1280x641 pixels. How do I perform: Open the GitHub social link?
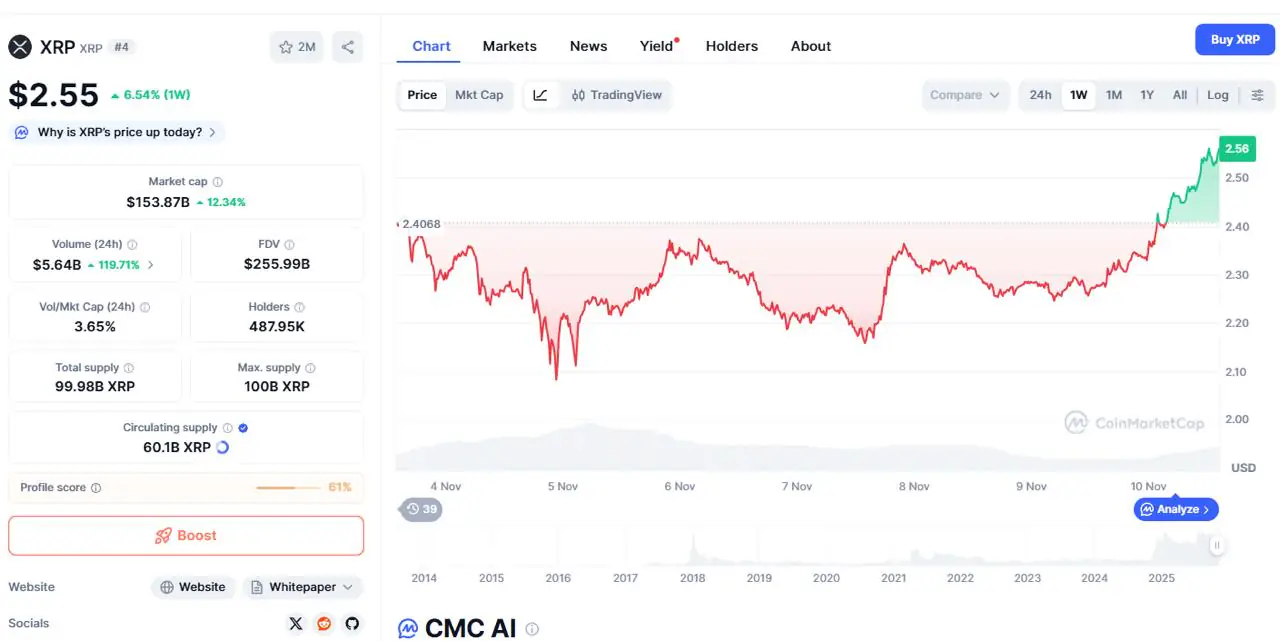click(352, 623)
